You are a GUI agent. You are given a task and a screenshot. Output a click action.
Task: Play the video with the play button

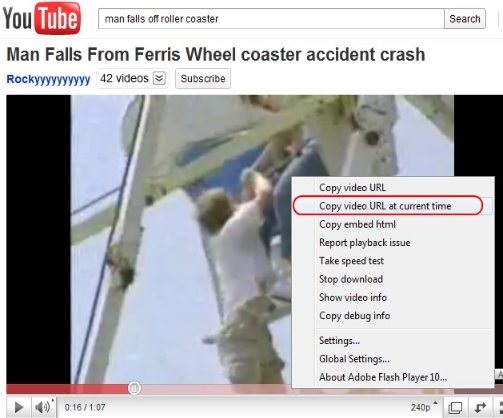click(x=19, y=407)
